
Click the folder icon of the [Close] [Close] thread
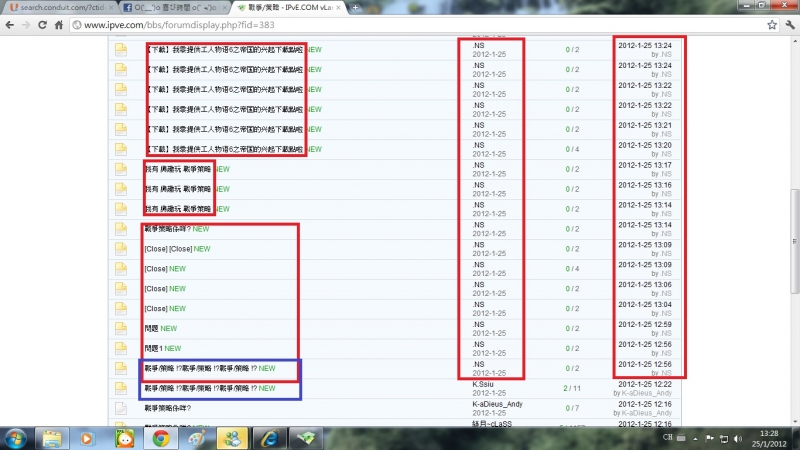click(121, 248)
